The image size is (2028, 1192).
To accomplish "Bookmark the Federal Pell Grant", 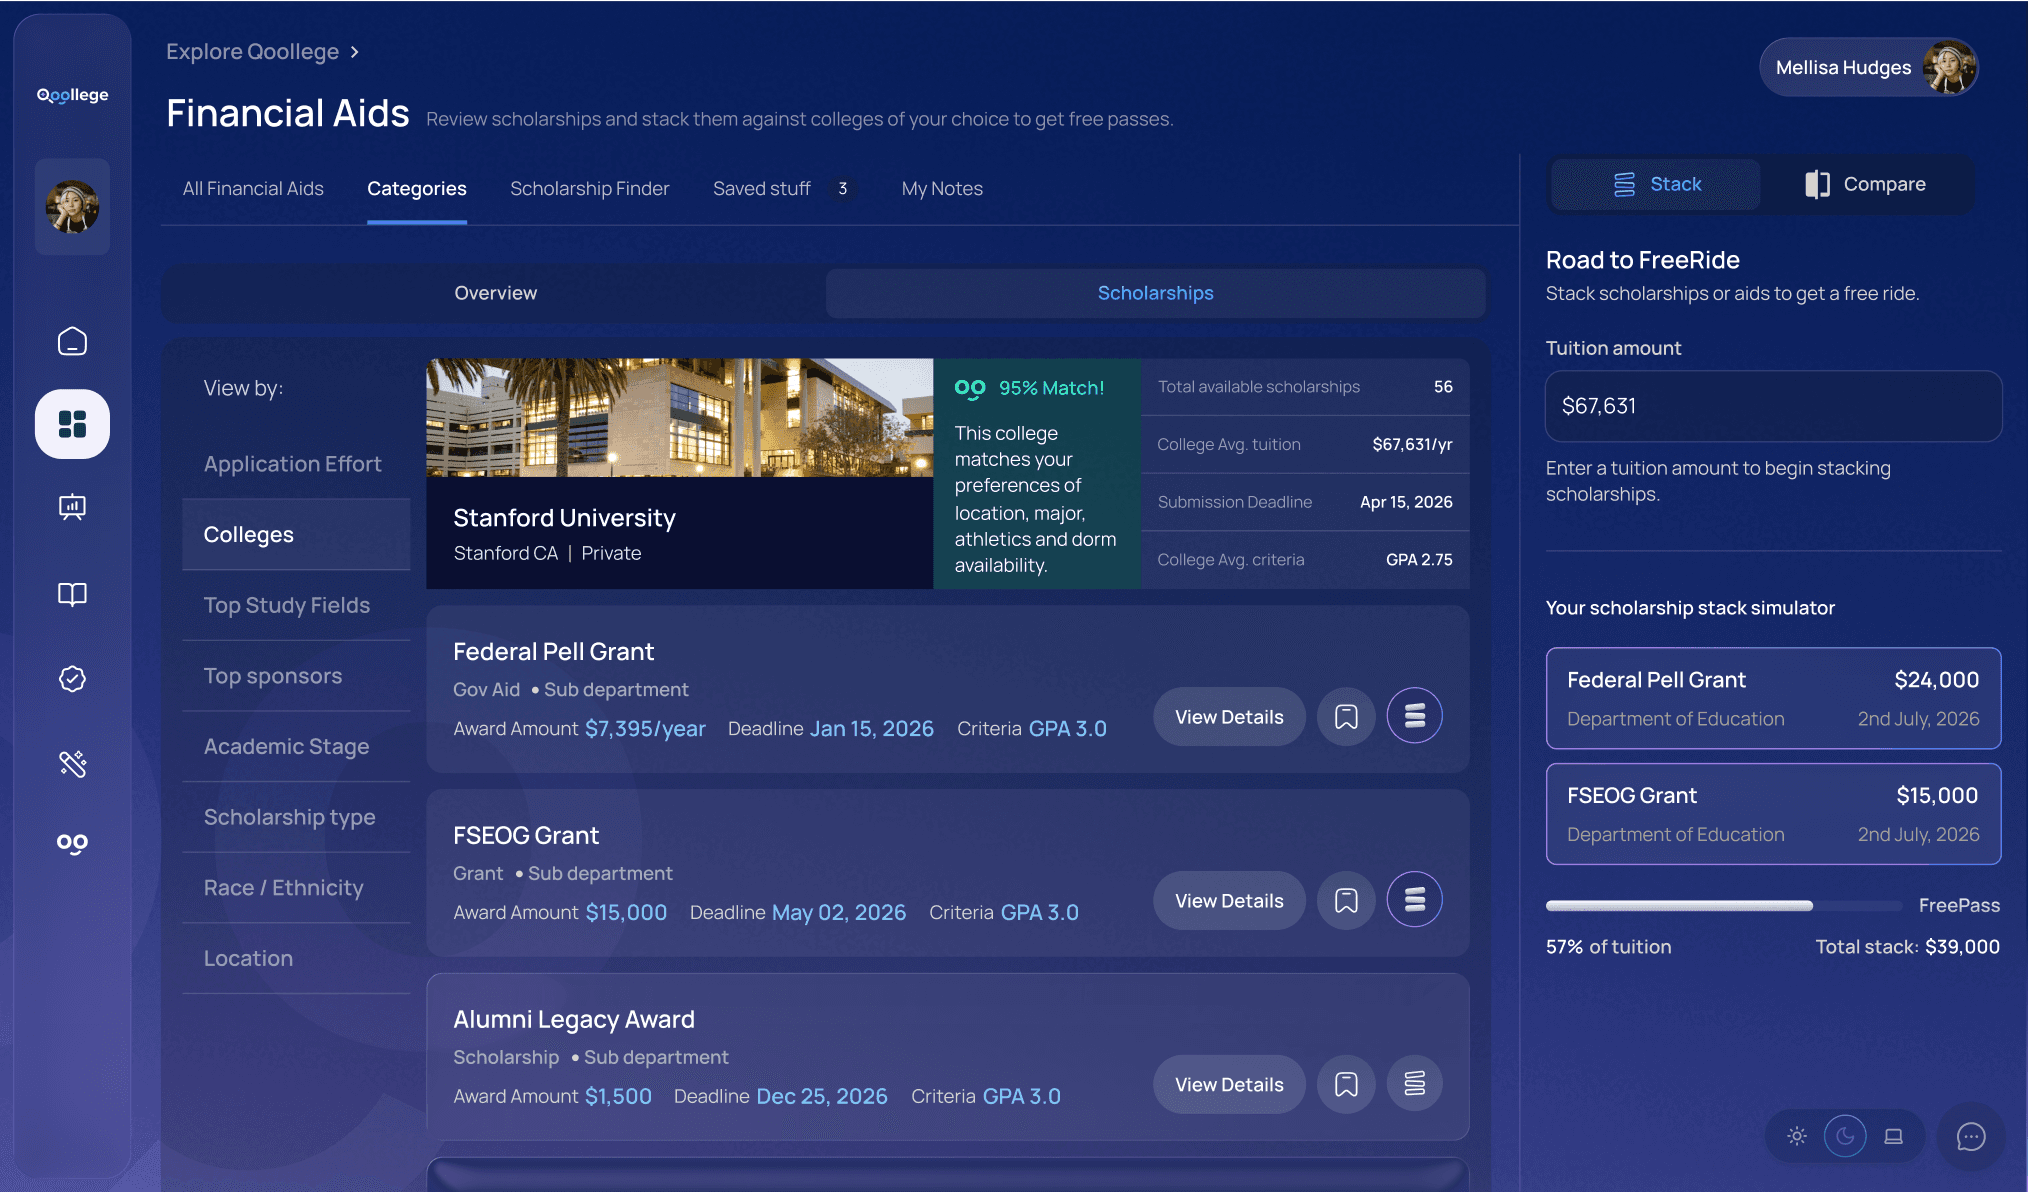I will click(x=1346, y=717).
